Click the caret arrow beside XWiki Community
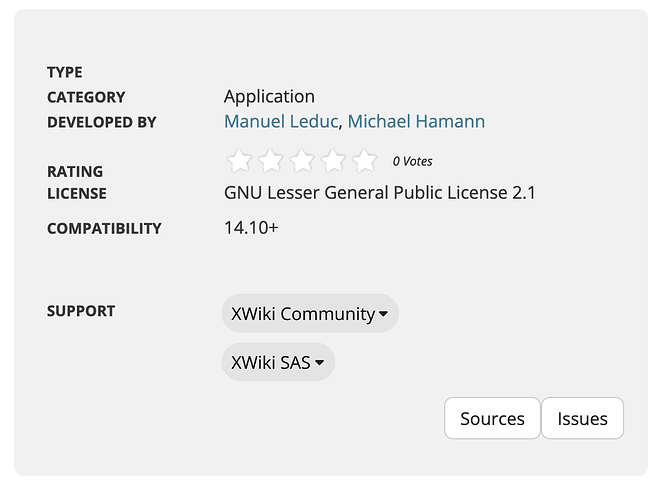This screenshot has width=662, height=500. (383, 314)
